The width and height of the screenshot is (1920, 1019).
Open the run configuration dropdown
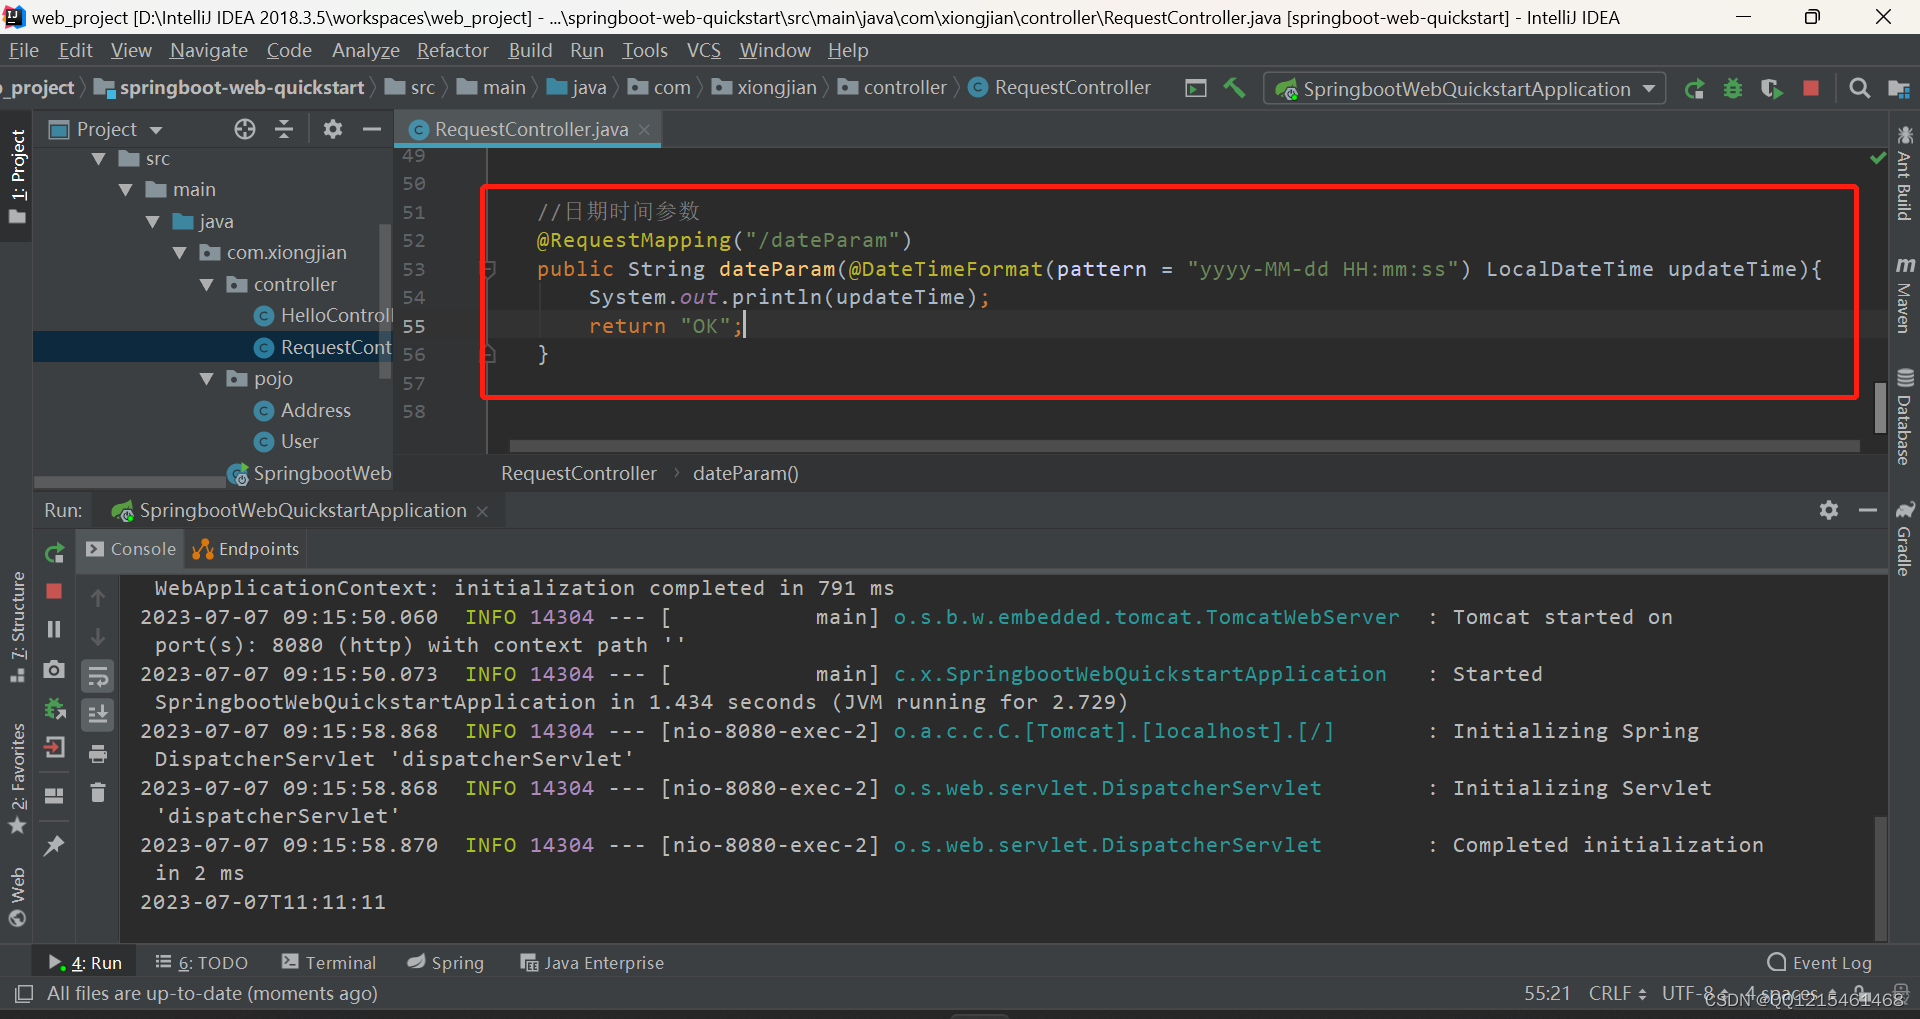click(1465, 89)
